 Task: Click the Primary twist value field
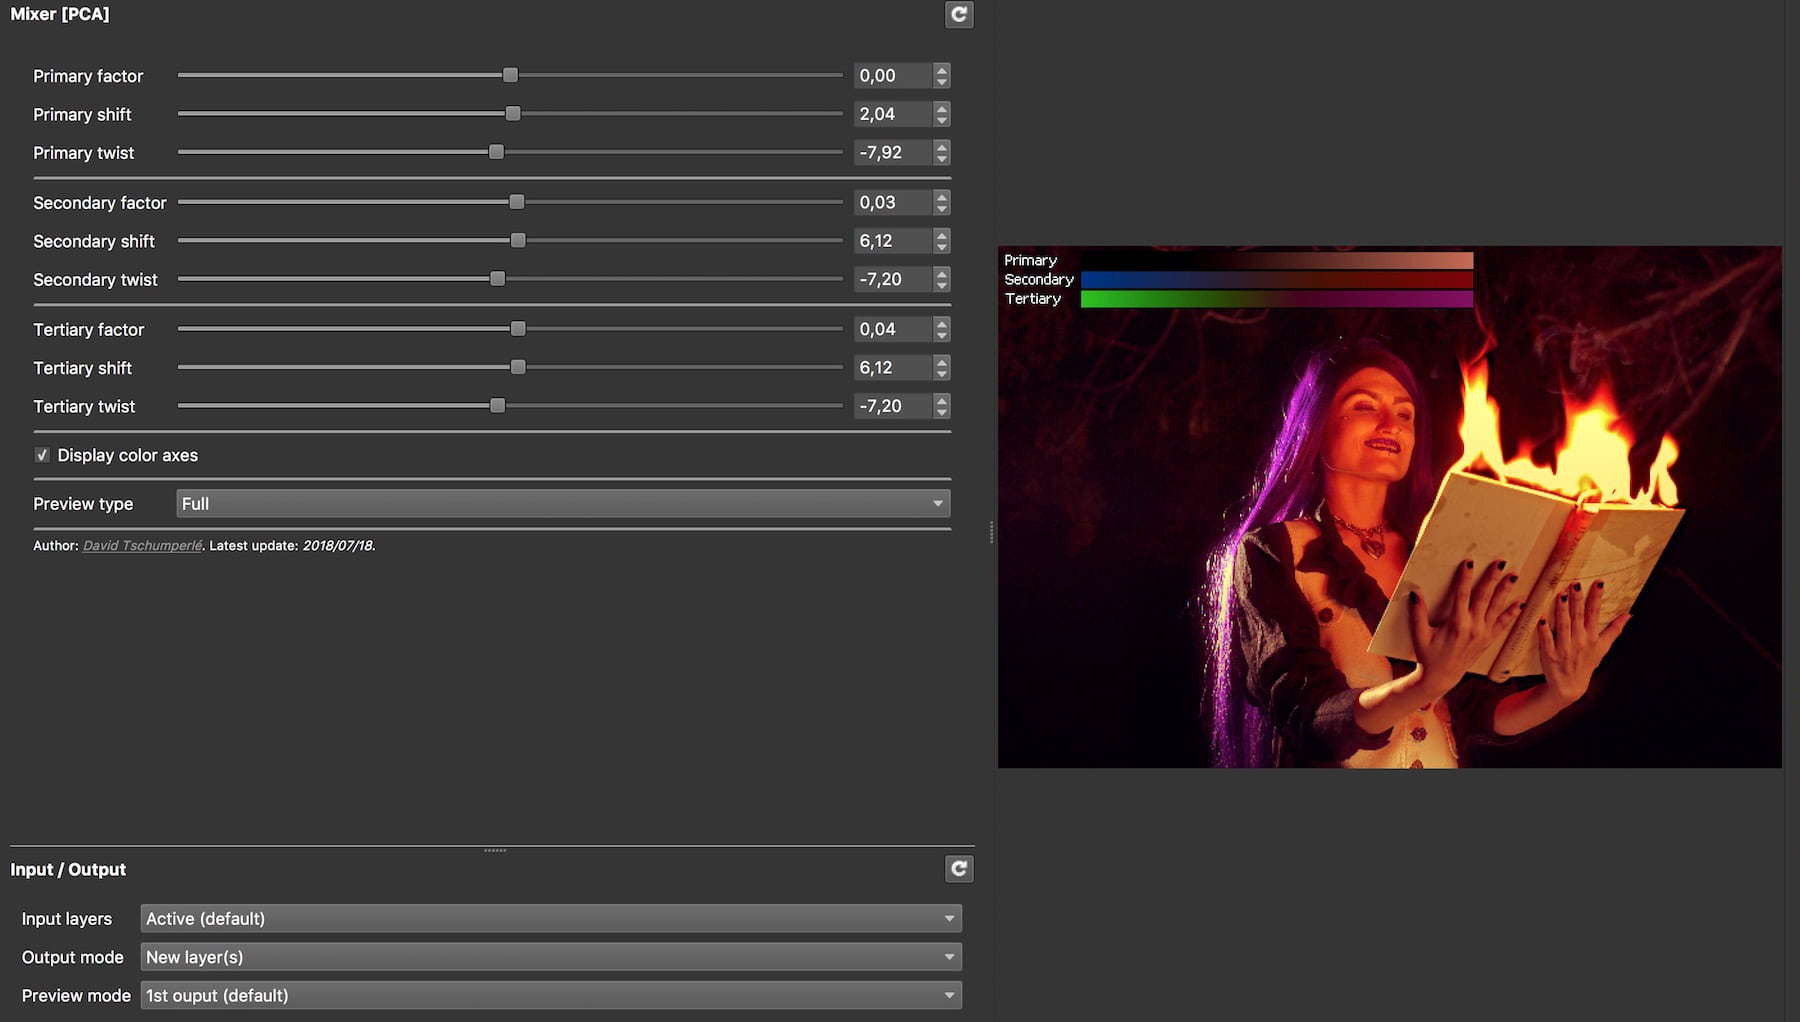point(892,153)
